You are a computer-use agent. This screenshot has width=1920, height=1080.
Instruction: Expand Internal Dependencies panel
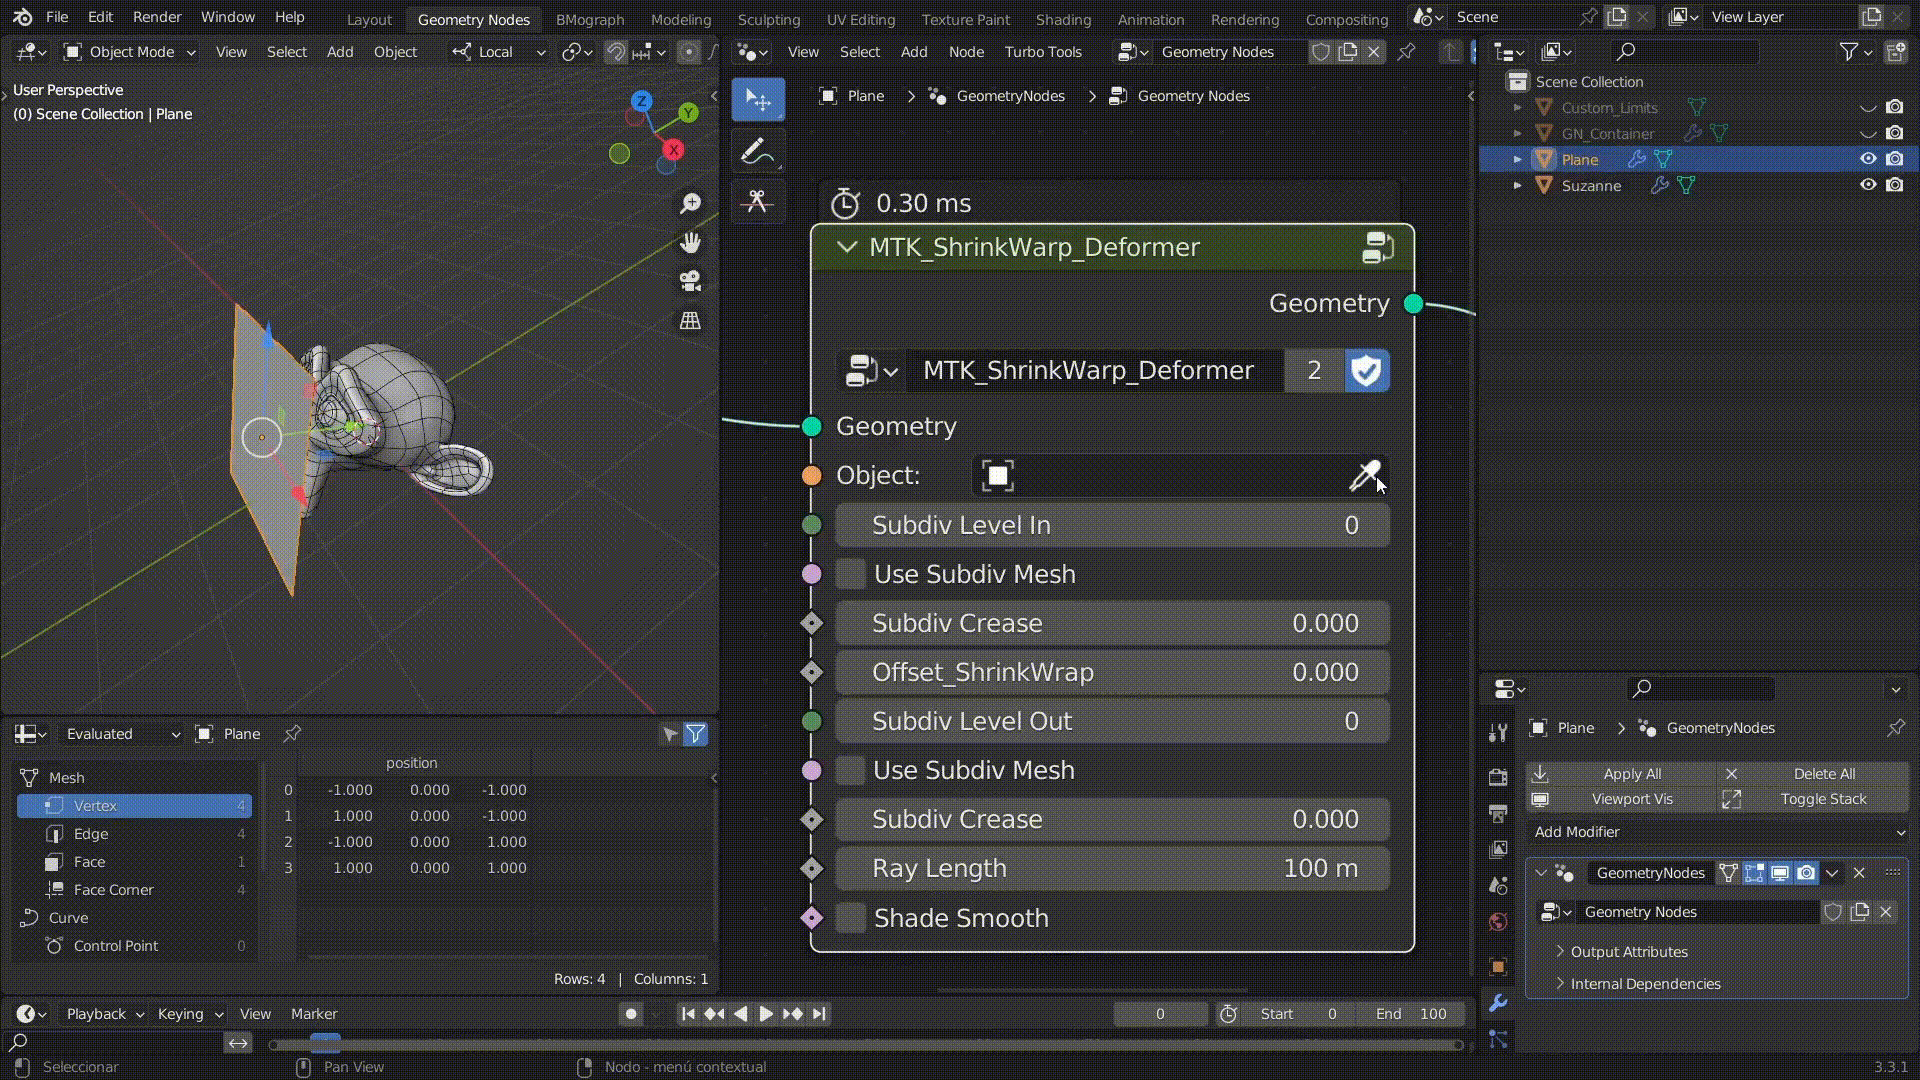(x=1644, y=984)
